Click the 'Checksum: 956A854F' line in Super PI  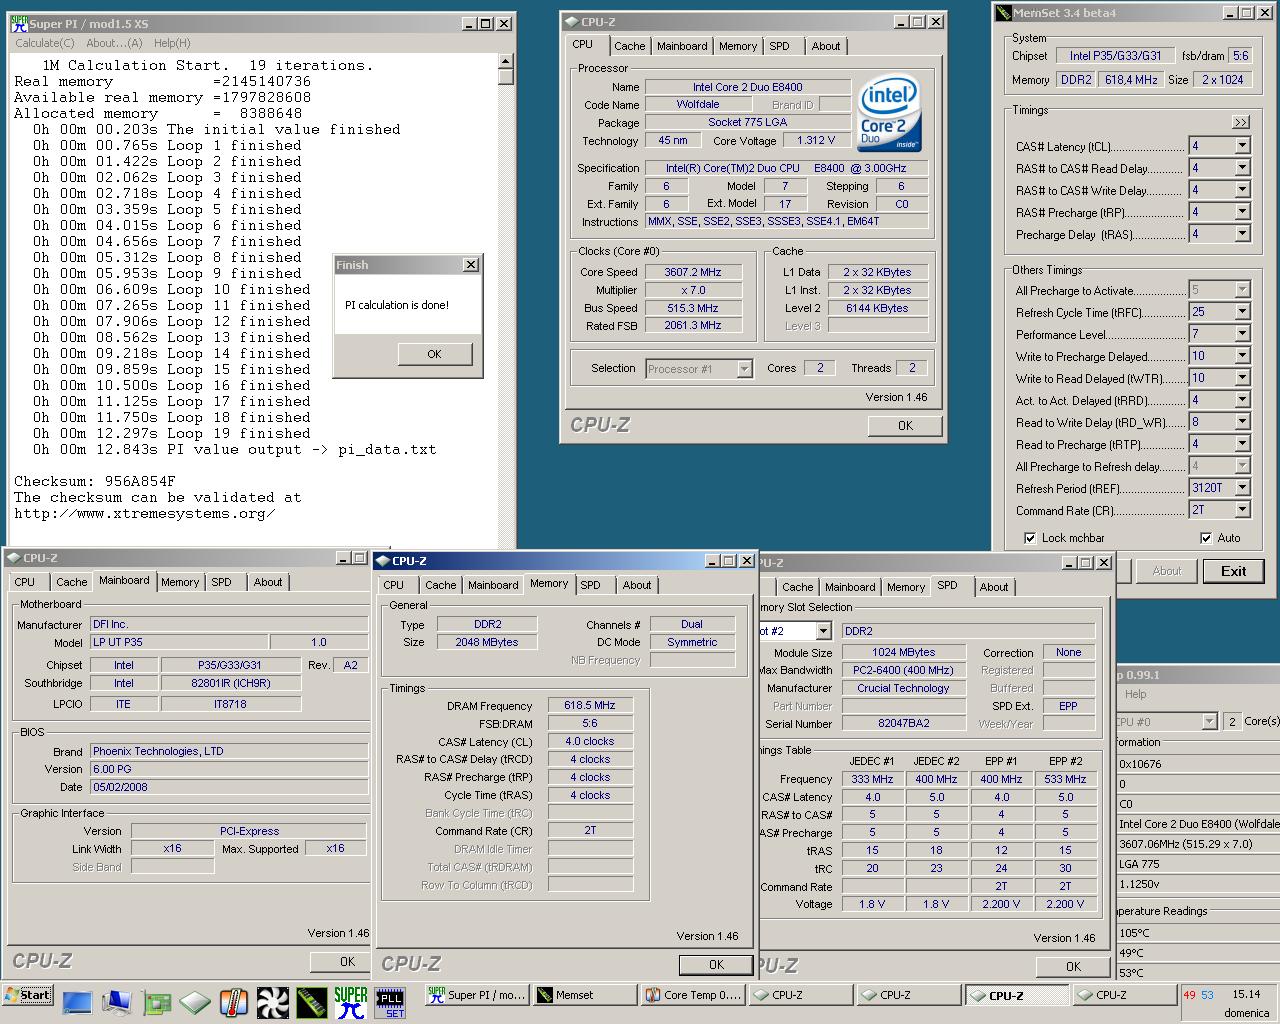pyautogui.click(x=94, y=482)
